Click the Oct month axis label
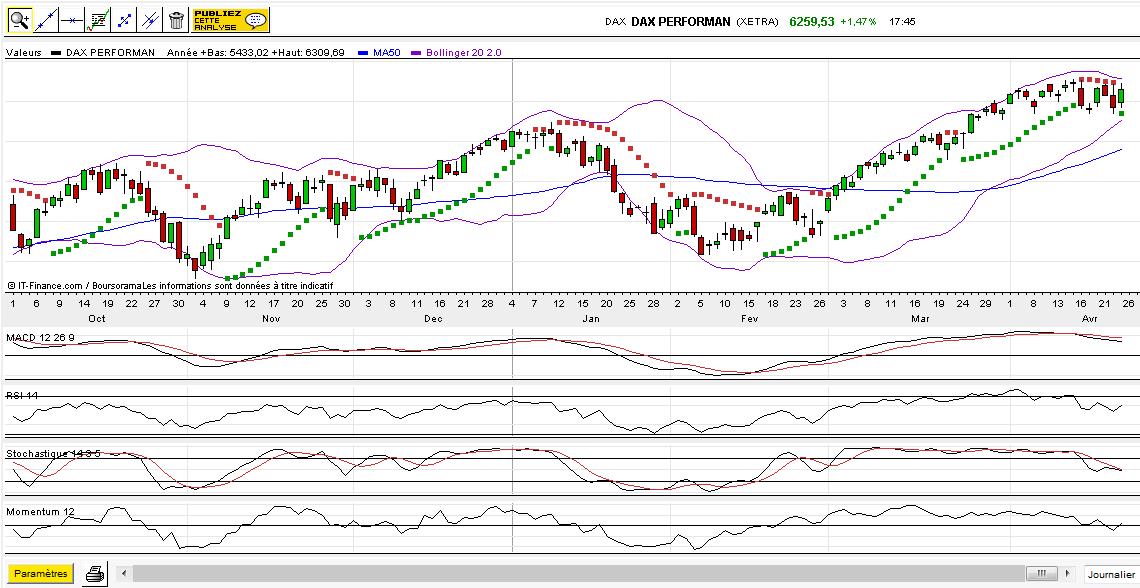 tap(97, 318)
